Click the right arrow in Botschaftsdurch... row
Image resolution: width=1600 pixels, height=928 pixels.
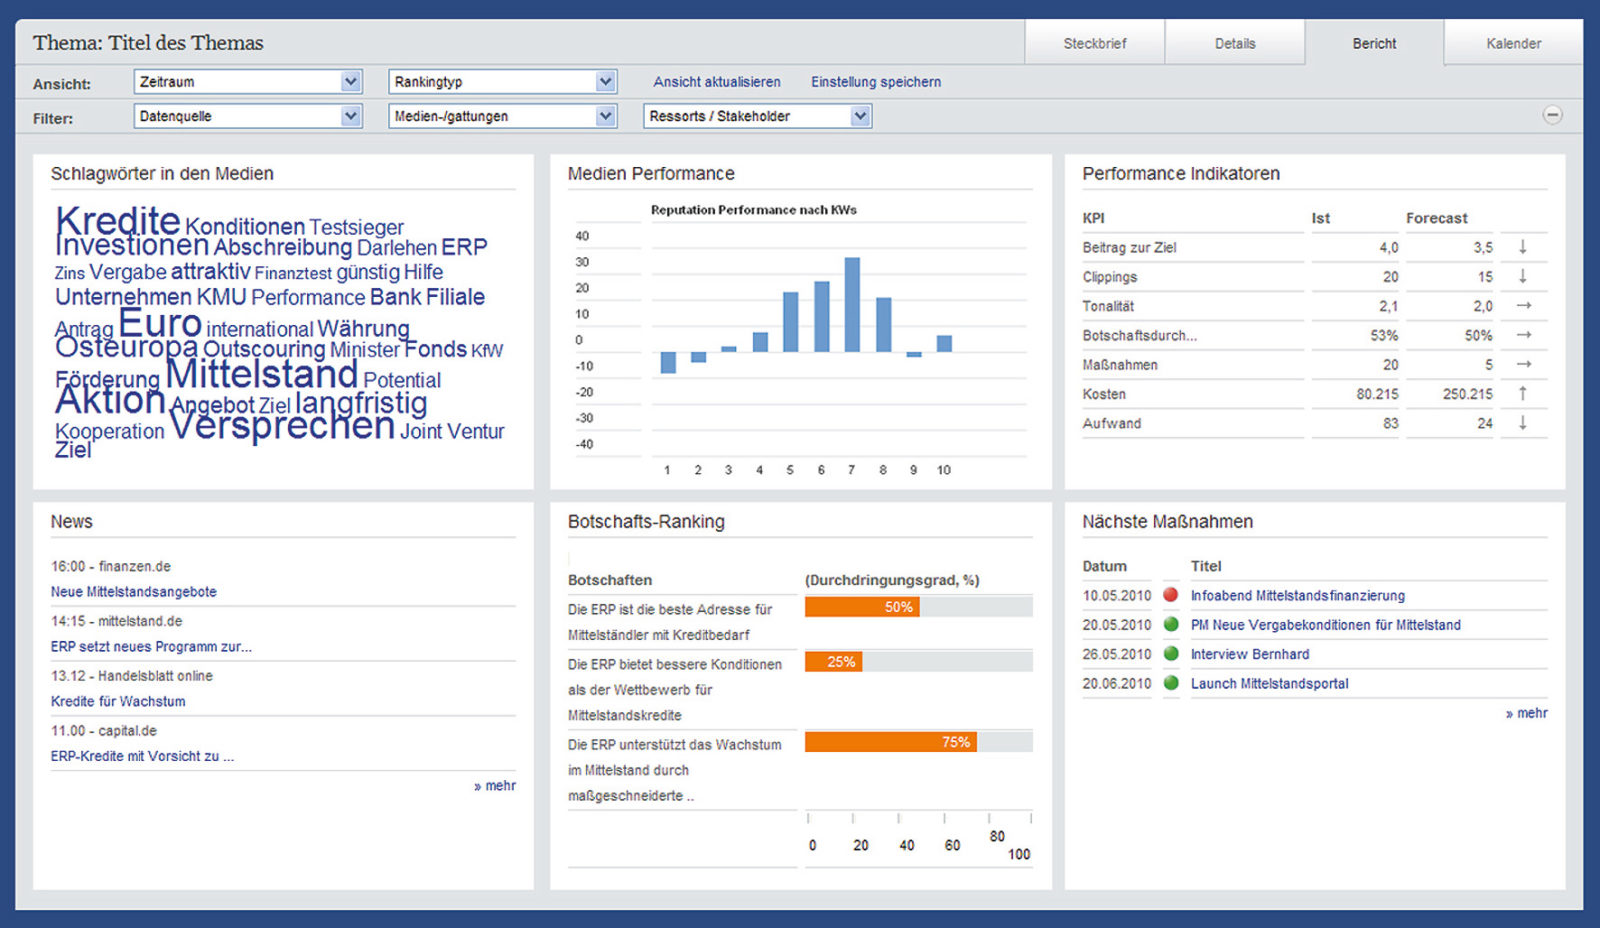click(1524, 335)
